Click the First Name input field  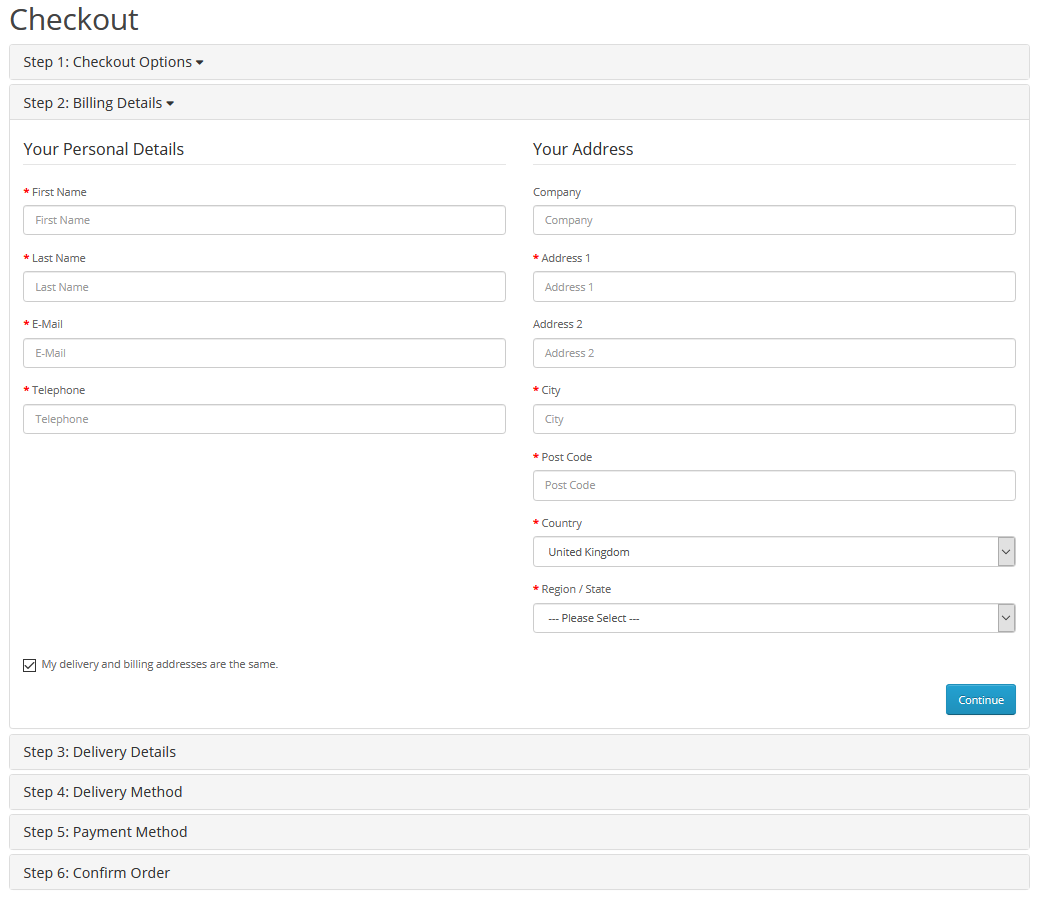pyautogui.click(x=264, y=220)
